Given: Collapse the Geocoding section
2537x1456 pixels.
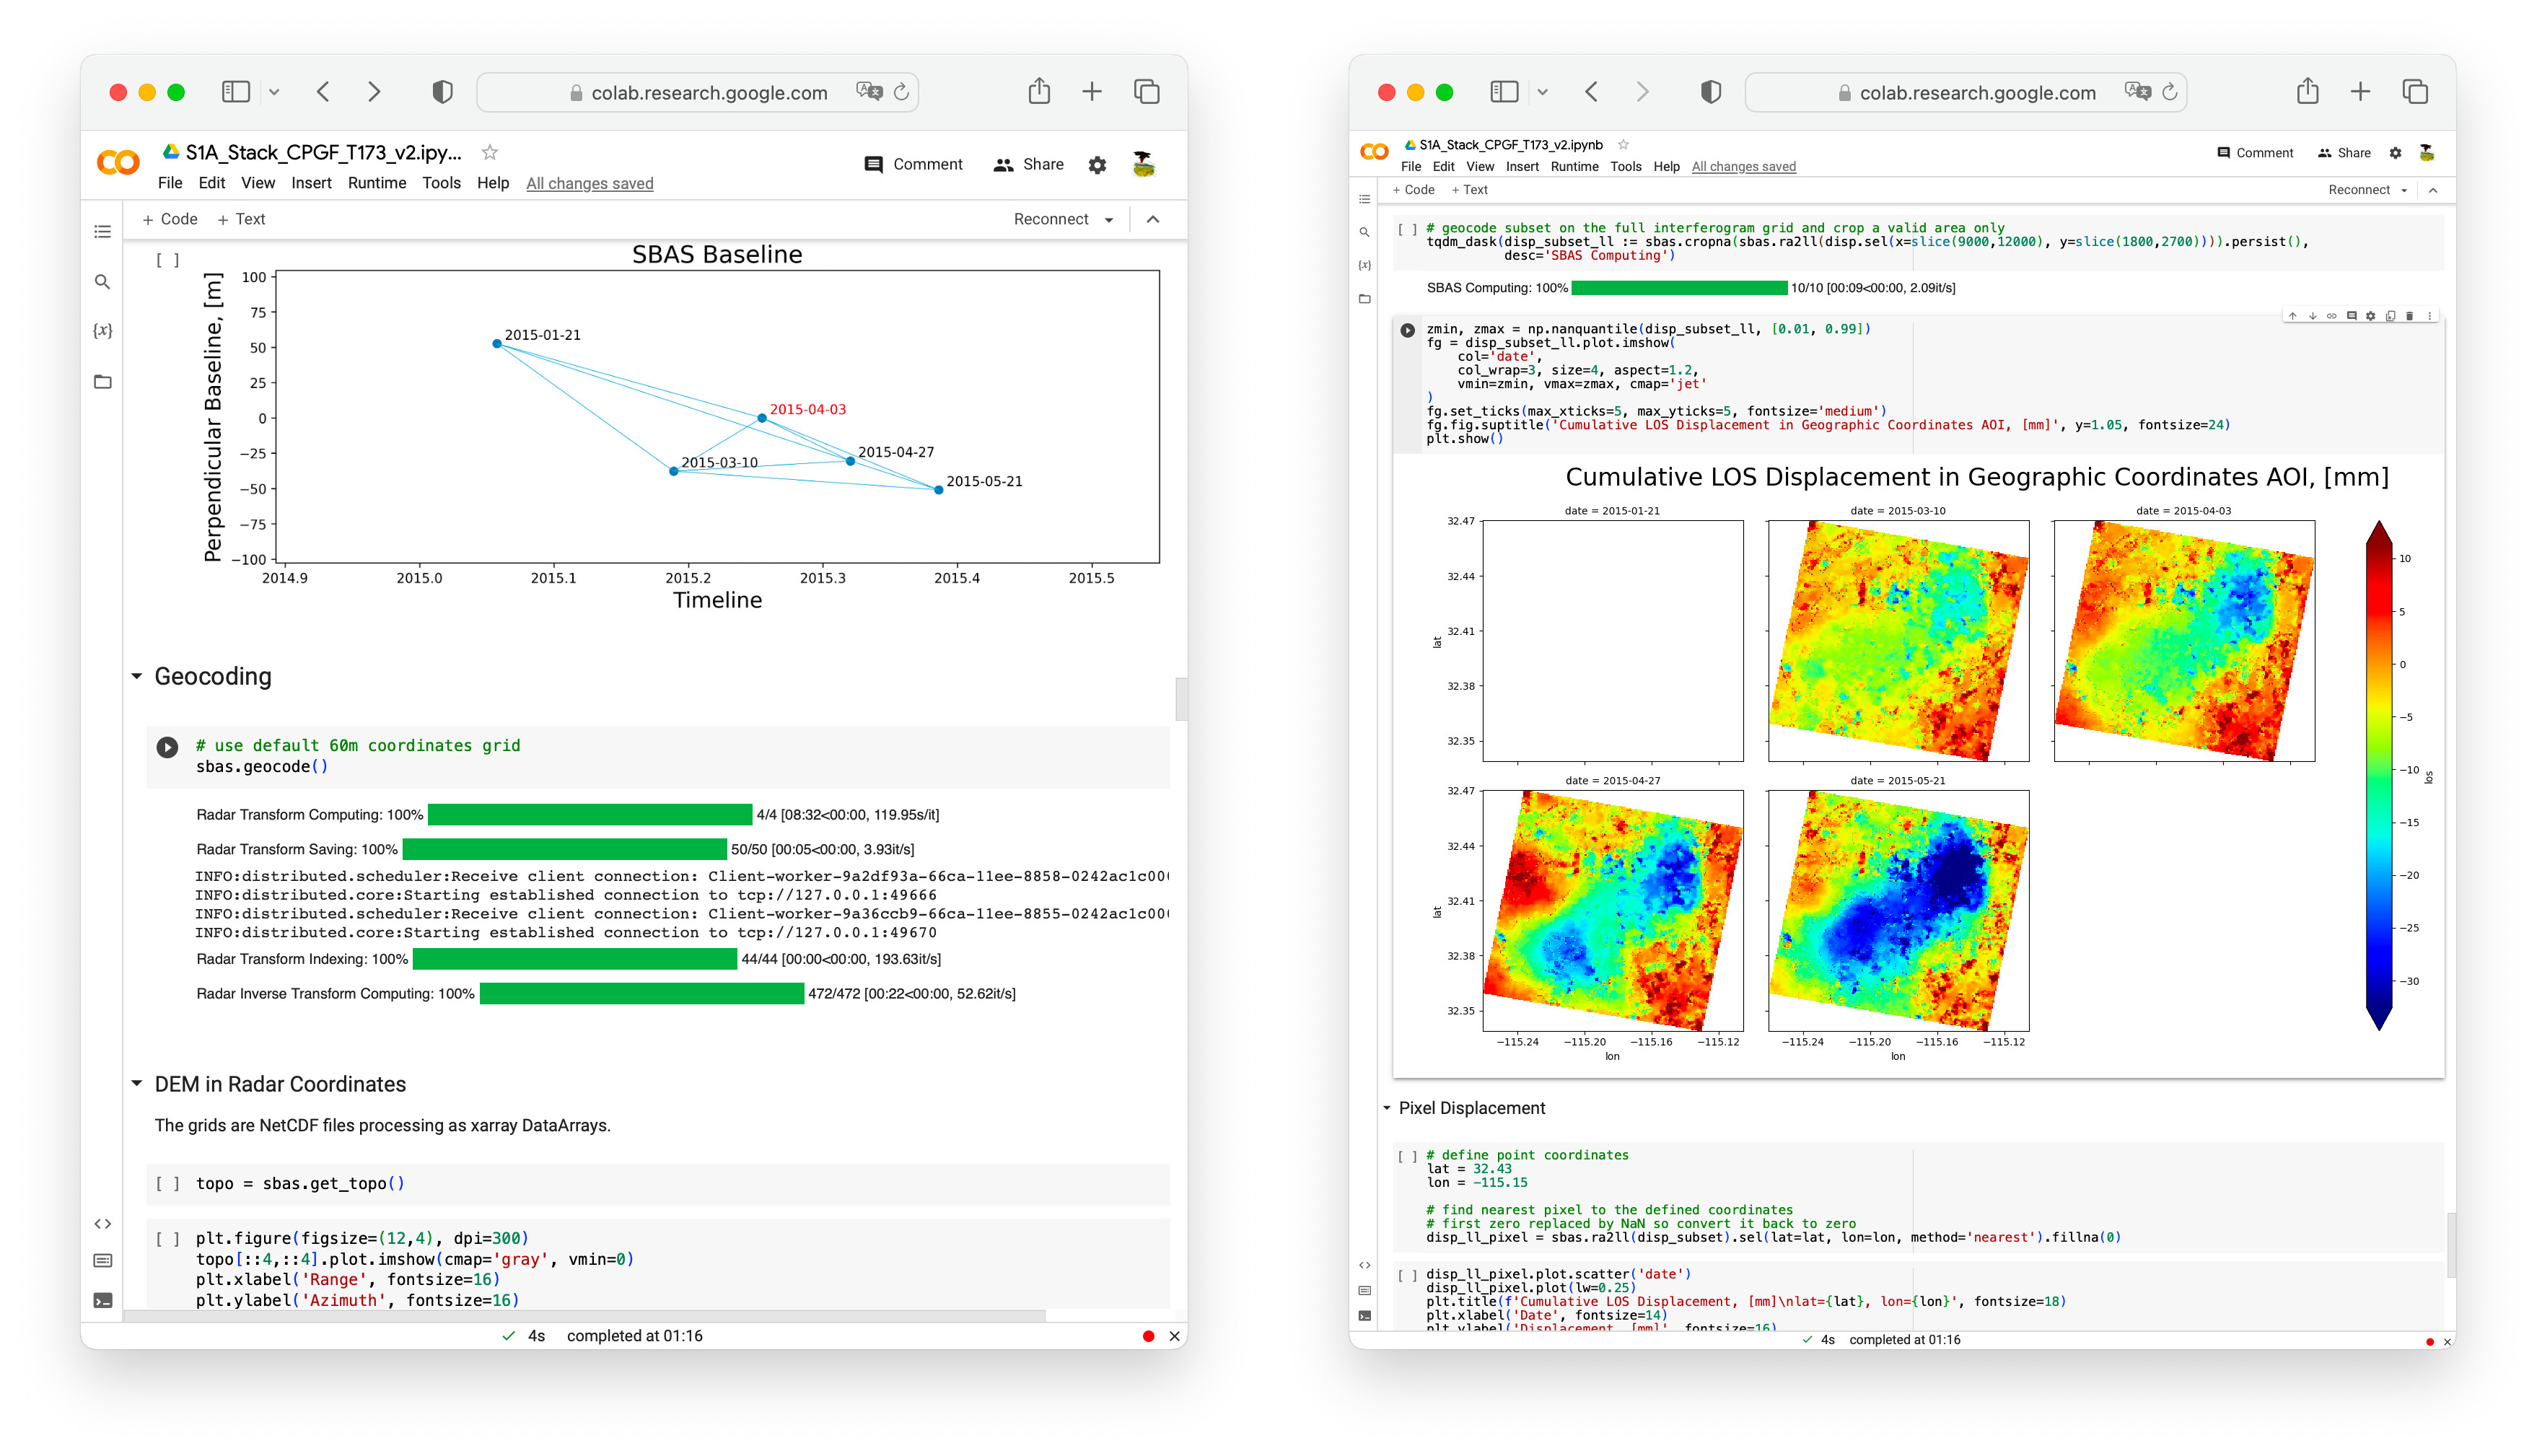Looking at the screenshot, I should (x=136, y=676).
